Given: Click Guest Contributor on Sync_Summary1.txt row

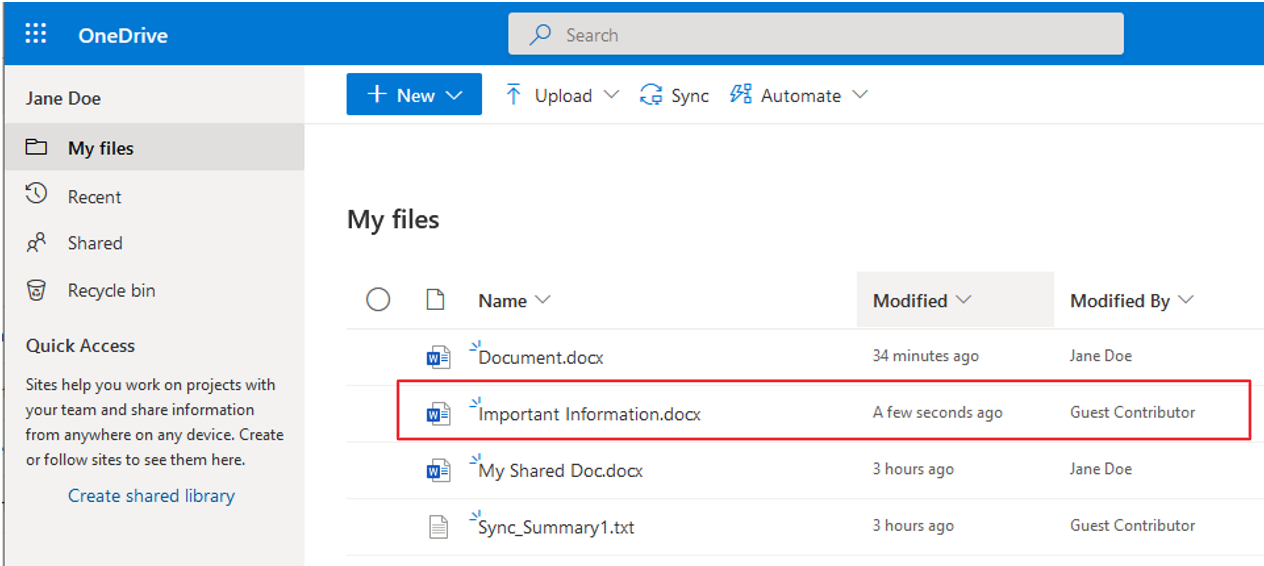Looking at the screenshot, I should pos(1132,525).
